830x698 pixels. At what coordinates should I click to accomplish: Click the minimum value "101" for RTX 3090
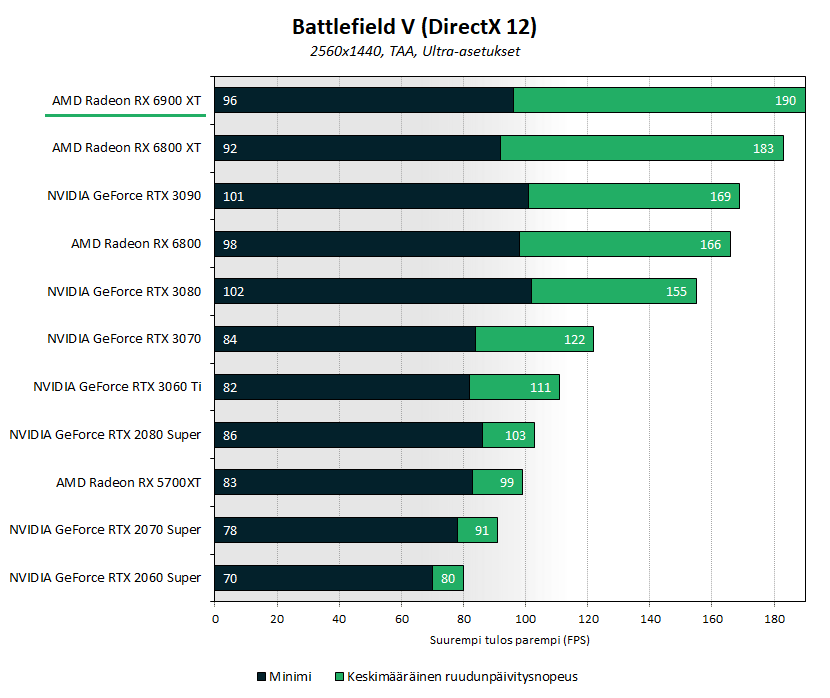[x=233, y=197]
